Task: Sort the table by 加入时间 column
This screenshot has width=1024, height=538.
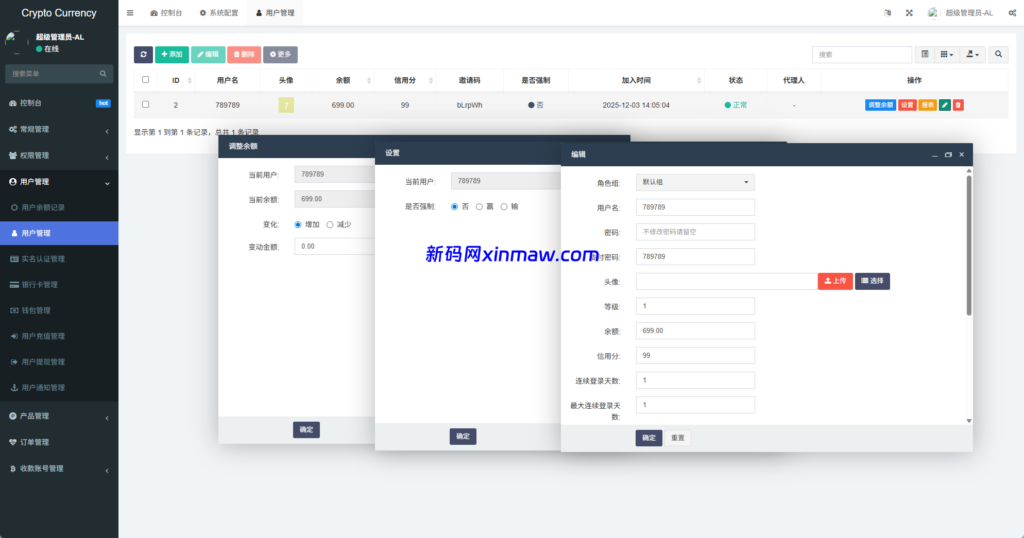Action: [x=636, y=80]
